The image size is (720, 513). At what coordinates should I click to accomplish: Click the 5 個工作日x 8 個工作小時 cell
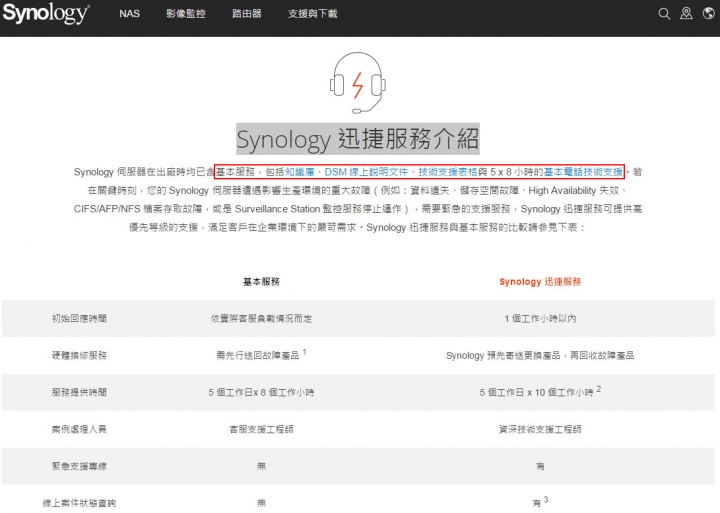click(261, 392)
